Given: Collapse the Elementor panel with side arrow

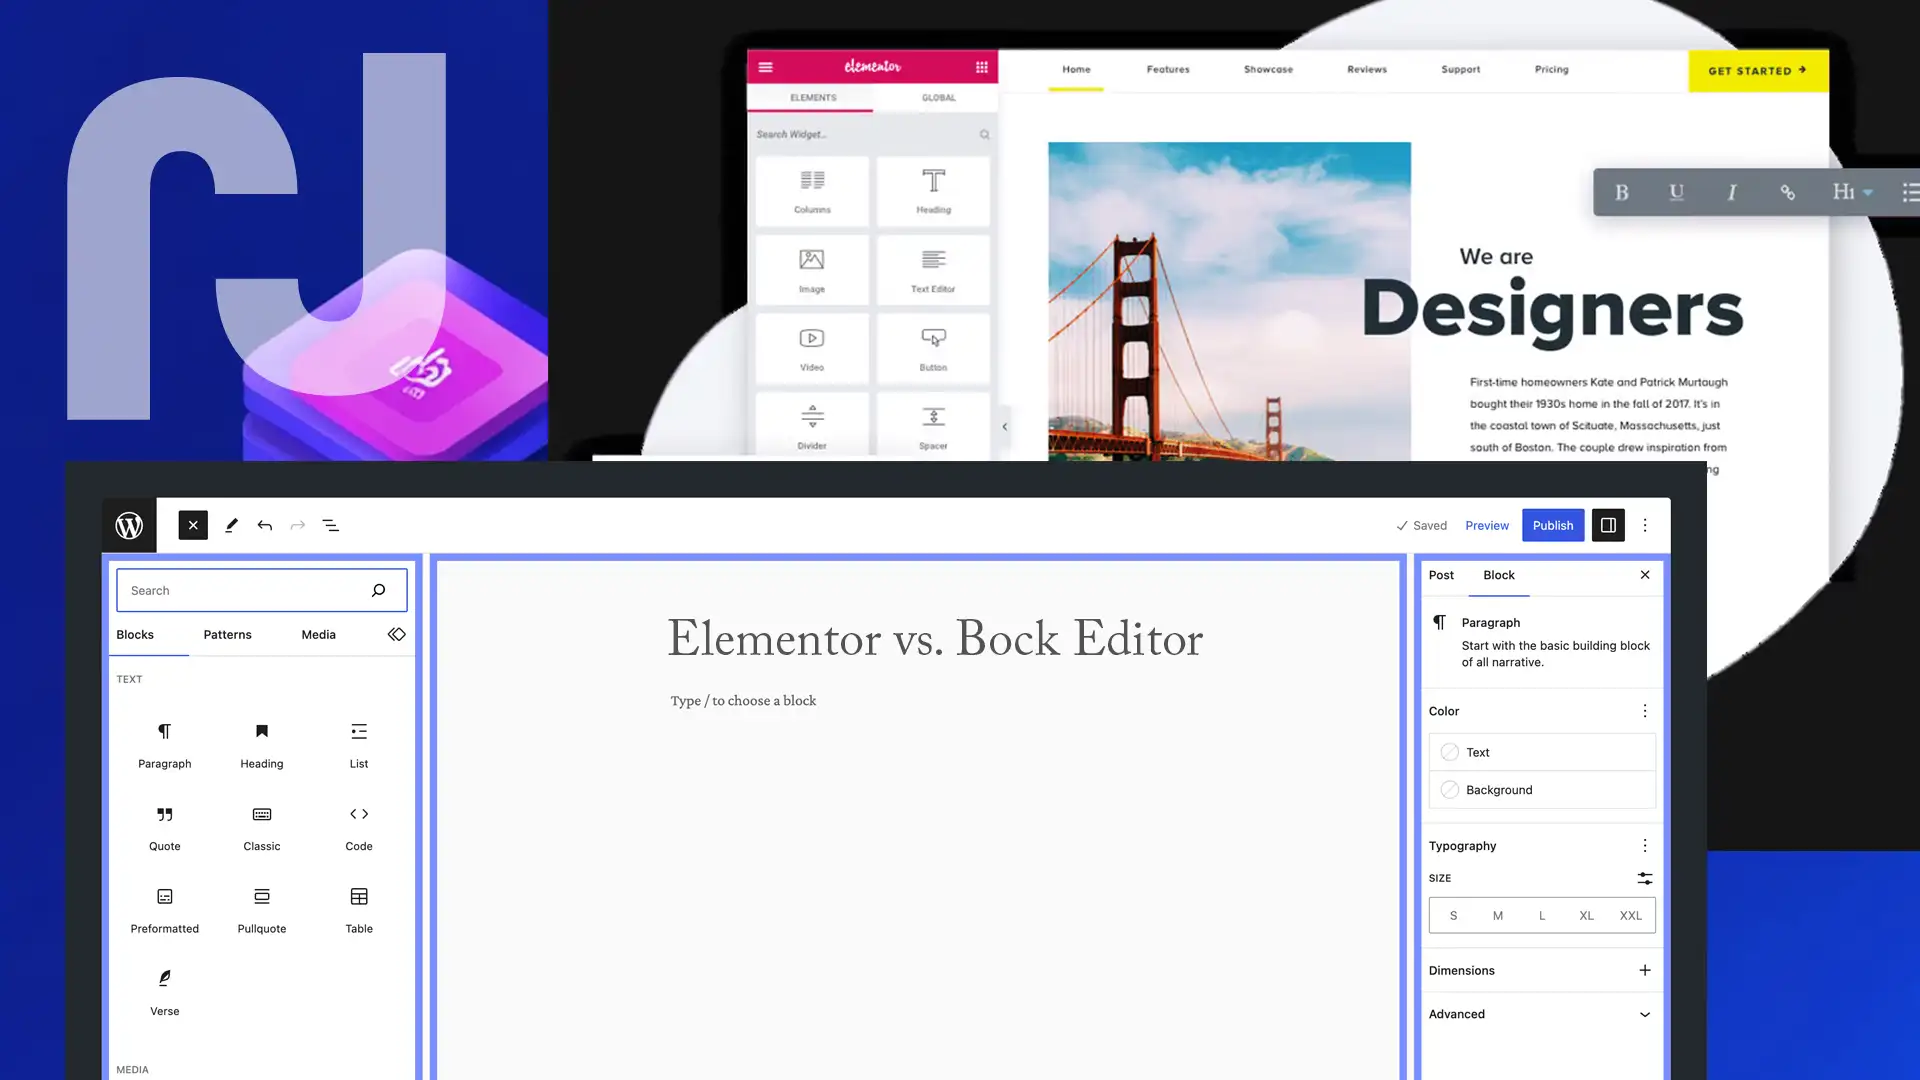Looking at the screenshot, I should tap(1005, 427).
